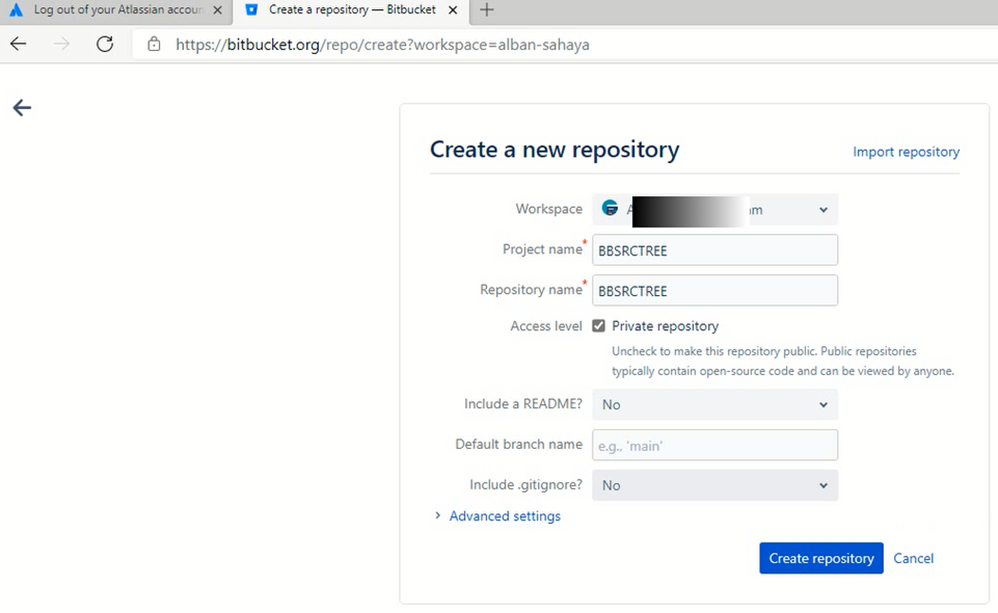The image size is (998, 613).
Task: Open the Include a README dropdown
Action: tap(715, 405)
